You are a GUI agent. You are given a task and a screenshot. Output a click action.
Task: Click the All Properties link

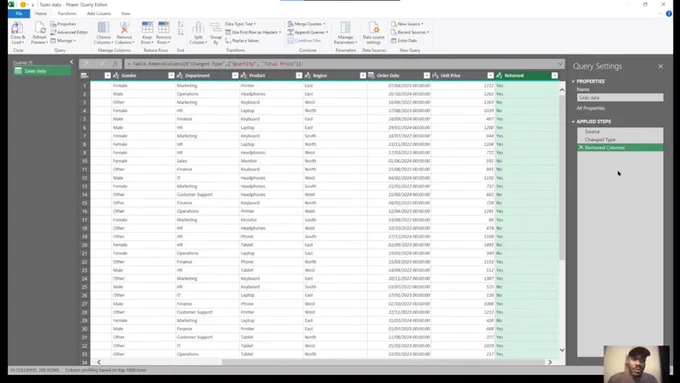pyautogui.click(x=590, y=108)
